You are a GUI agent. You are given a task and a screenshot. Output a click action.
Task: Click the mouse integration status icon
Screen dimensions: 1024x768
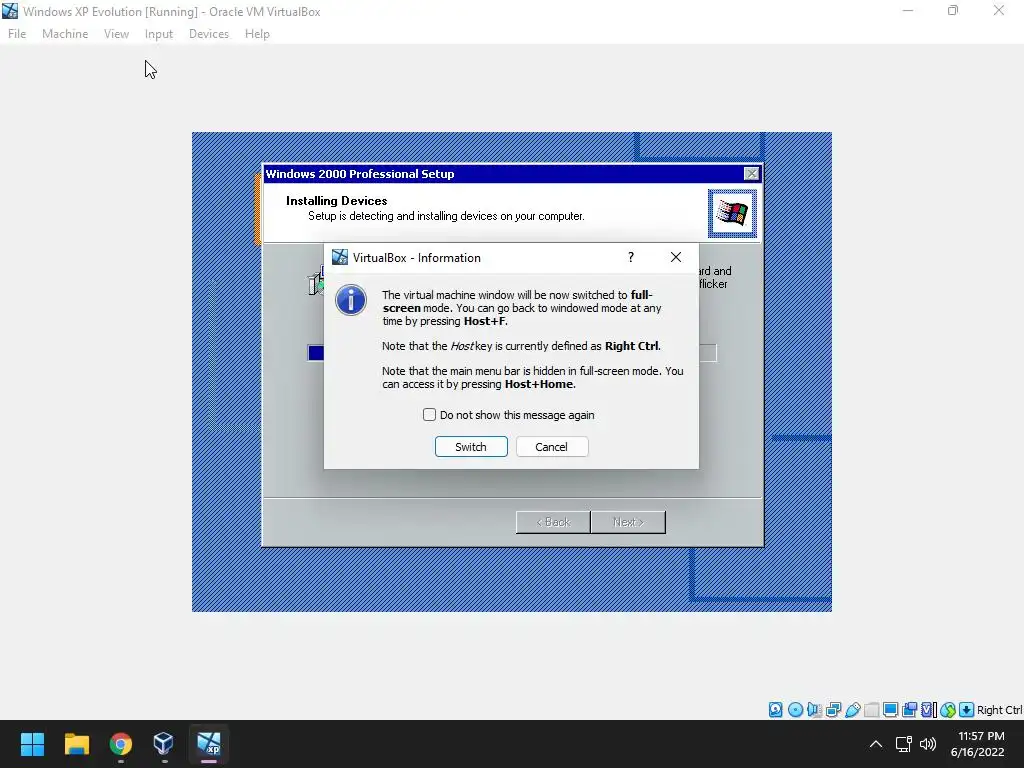point(948,710)
